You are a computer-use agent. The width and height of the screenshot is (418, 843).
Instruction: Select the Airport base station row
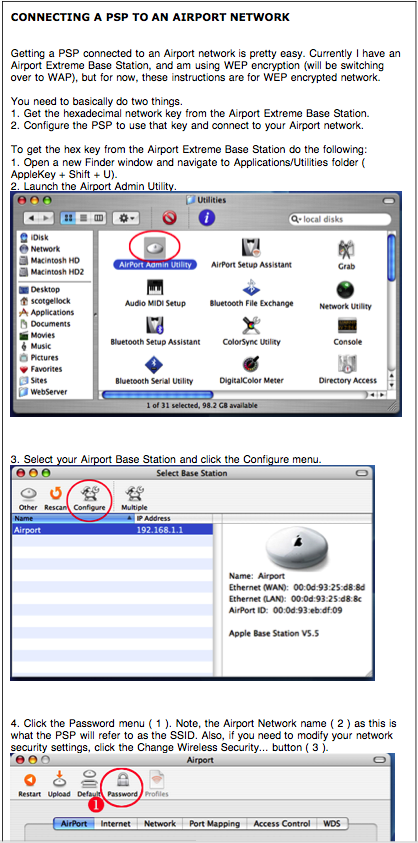[x=112, y=530]
